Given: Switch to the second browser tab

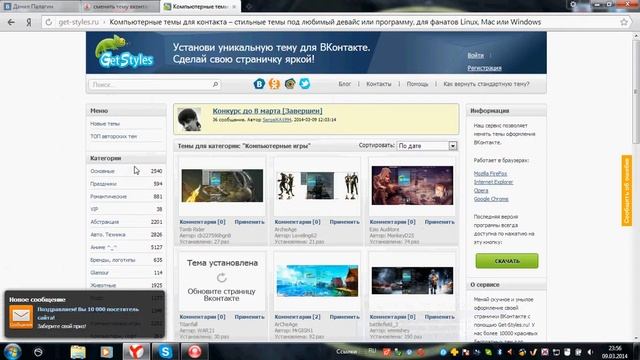Looking at the screenshot, I should 120,7.
